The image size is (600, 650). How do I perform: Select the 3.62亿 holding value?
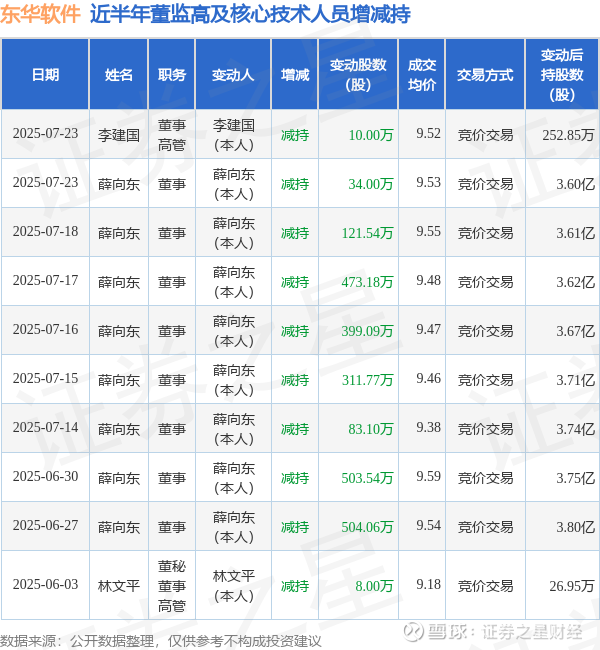tap(575, 281)
